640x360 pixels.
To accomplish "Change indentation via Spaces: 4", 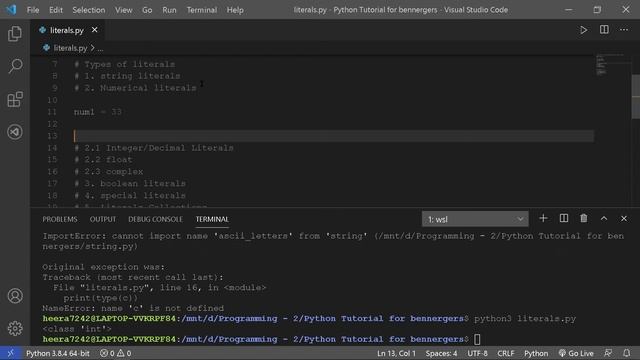I will pos(441,353).
